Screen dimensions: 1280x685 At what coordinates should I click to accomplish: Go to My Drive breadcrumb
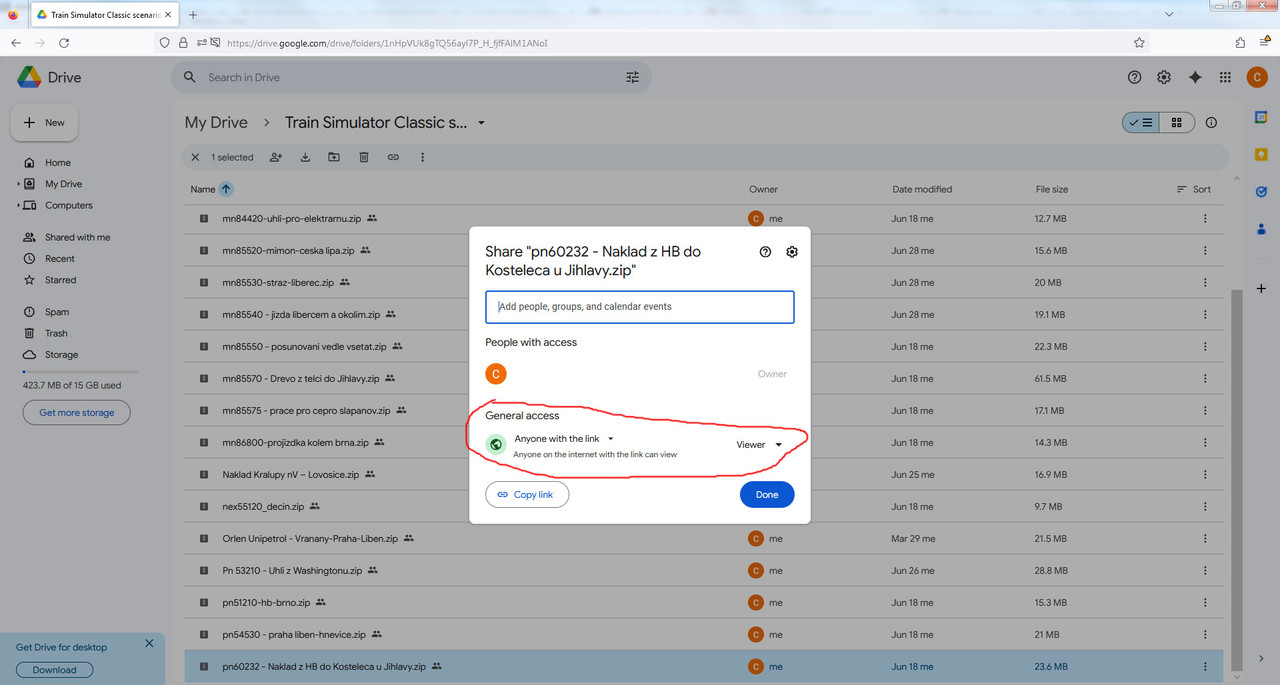pyautogui.click(x=216, y=123)
